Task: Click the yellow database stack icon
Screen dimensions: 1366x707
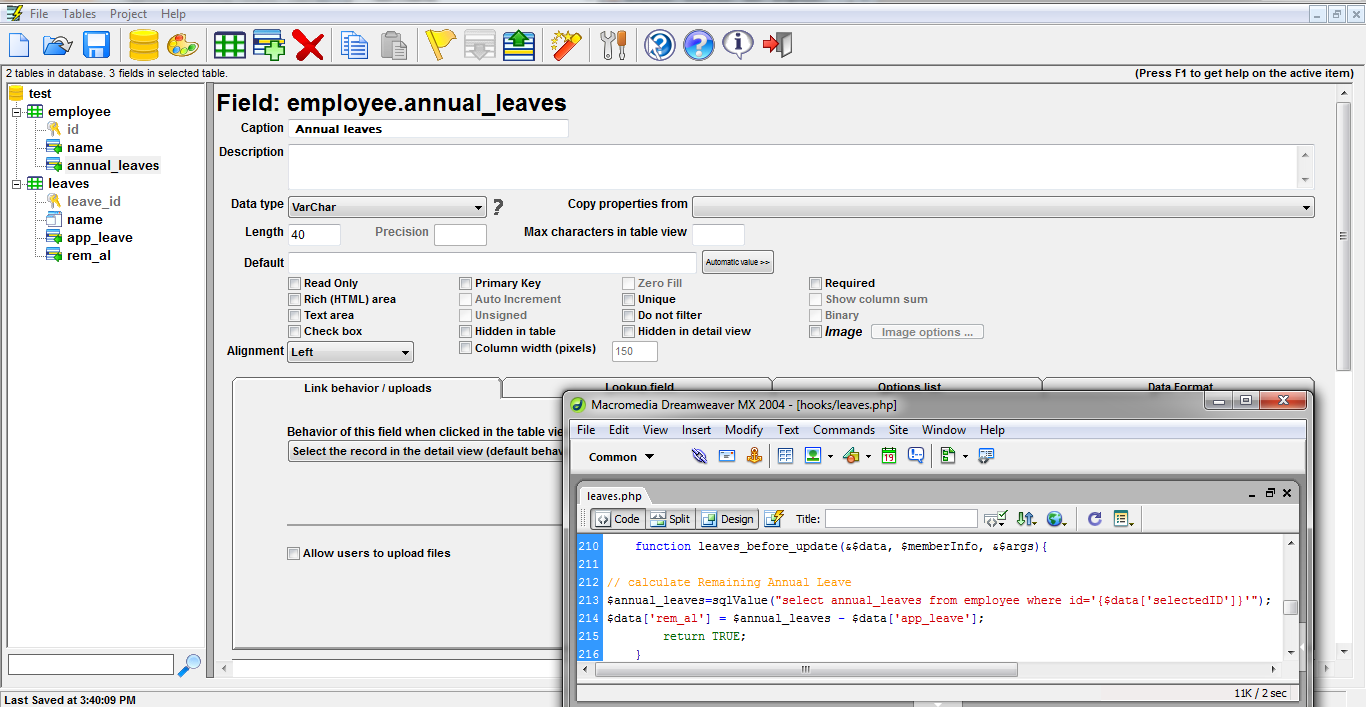Action: (x=144, y=45)
